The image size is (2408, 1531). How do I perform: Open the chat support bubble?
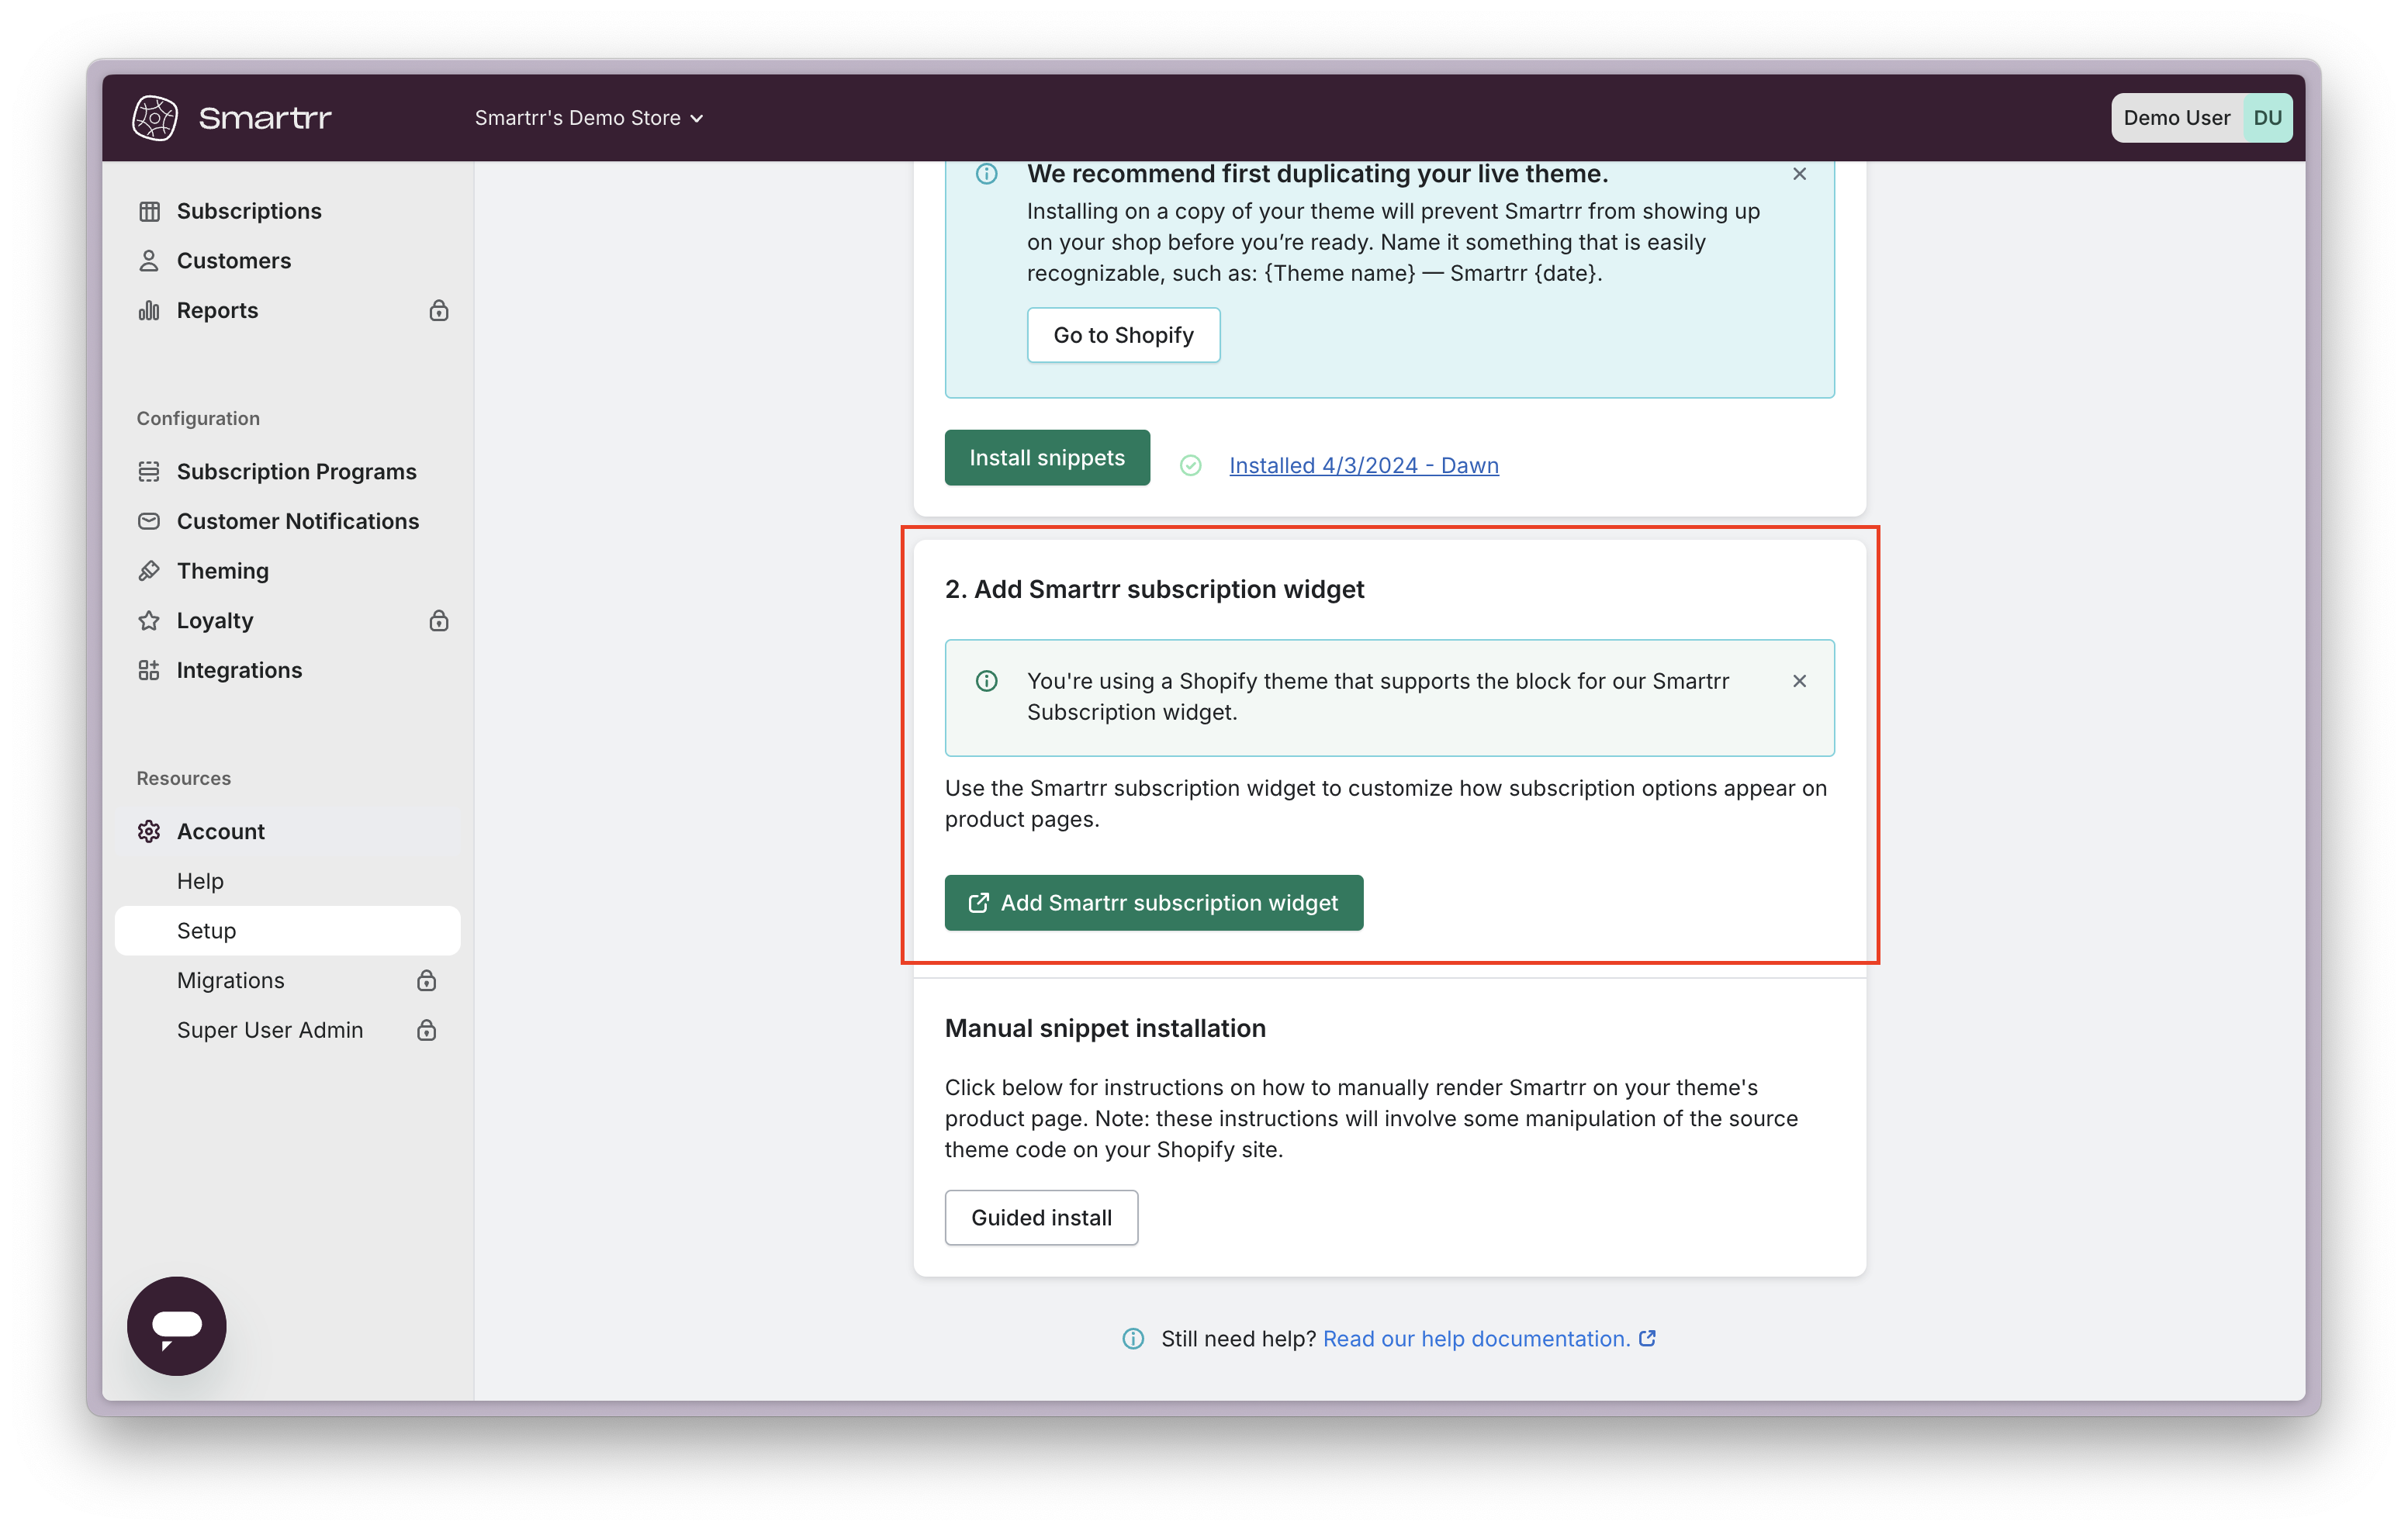(177, 1326)
